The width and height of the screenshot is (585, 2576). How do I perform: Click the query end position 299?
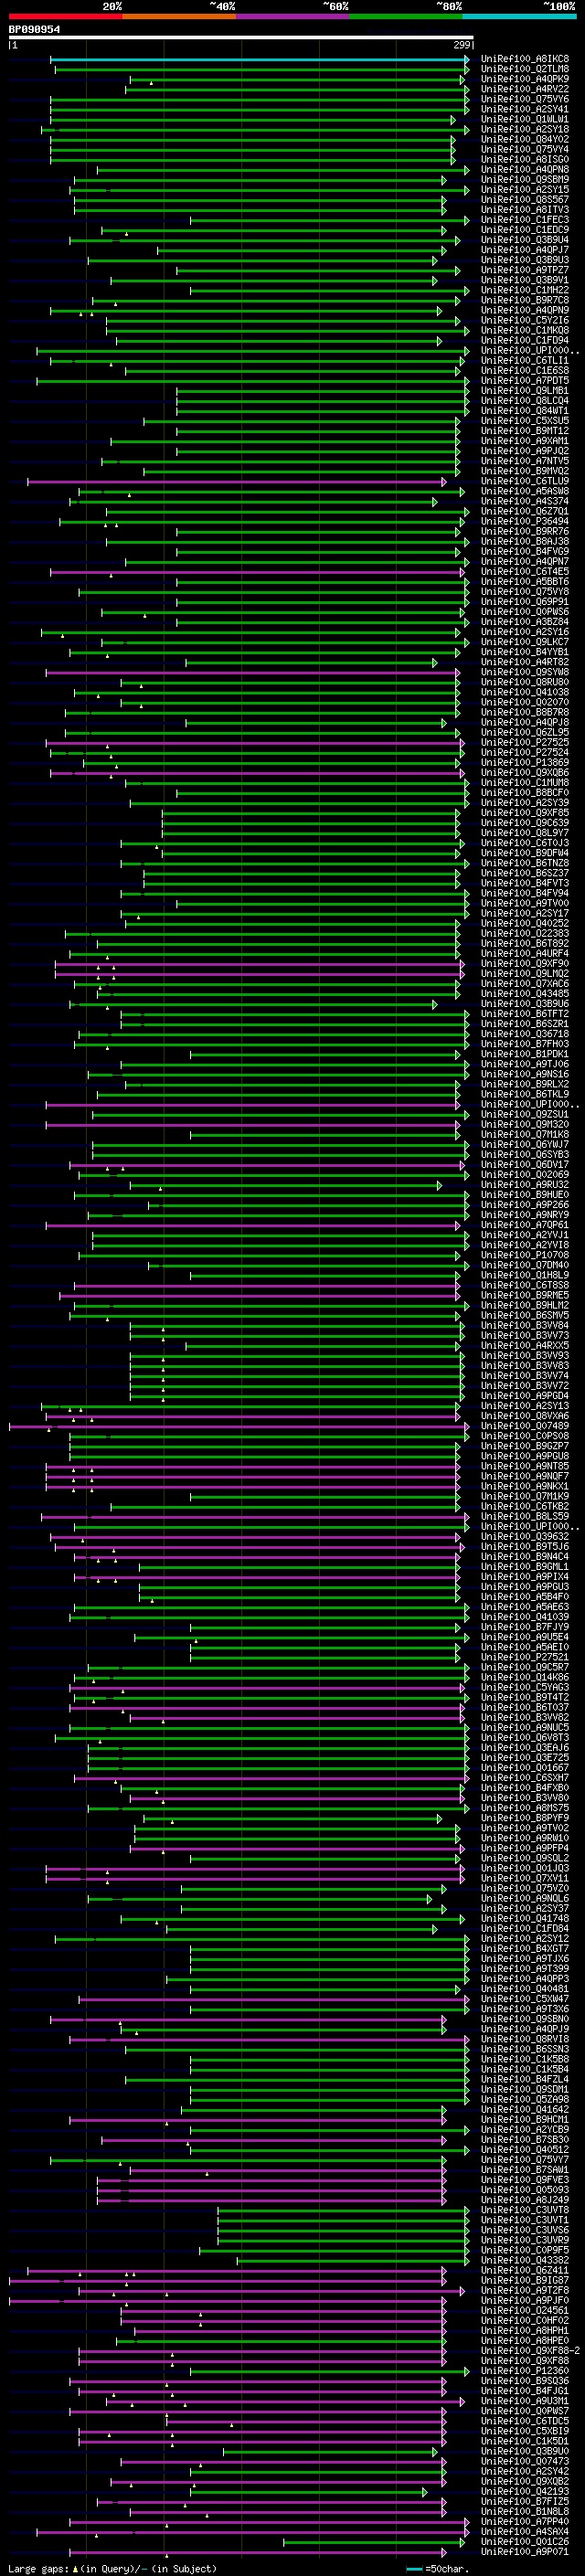click(x=462, y=45)
